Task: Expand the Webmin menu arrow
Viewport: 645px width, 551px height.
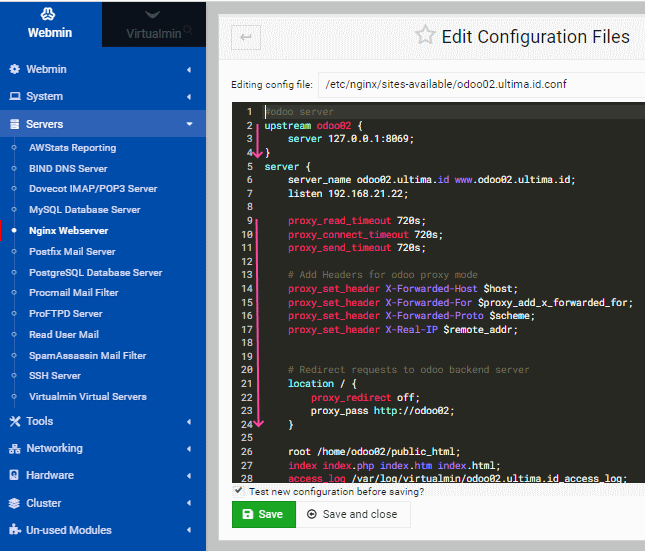Action: click(x=189, y=70)
